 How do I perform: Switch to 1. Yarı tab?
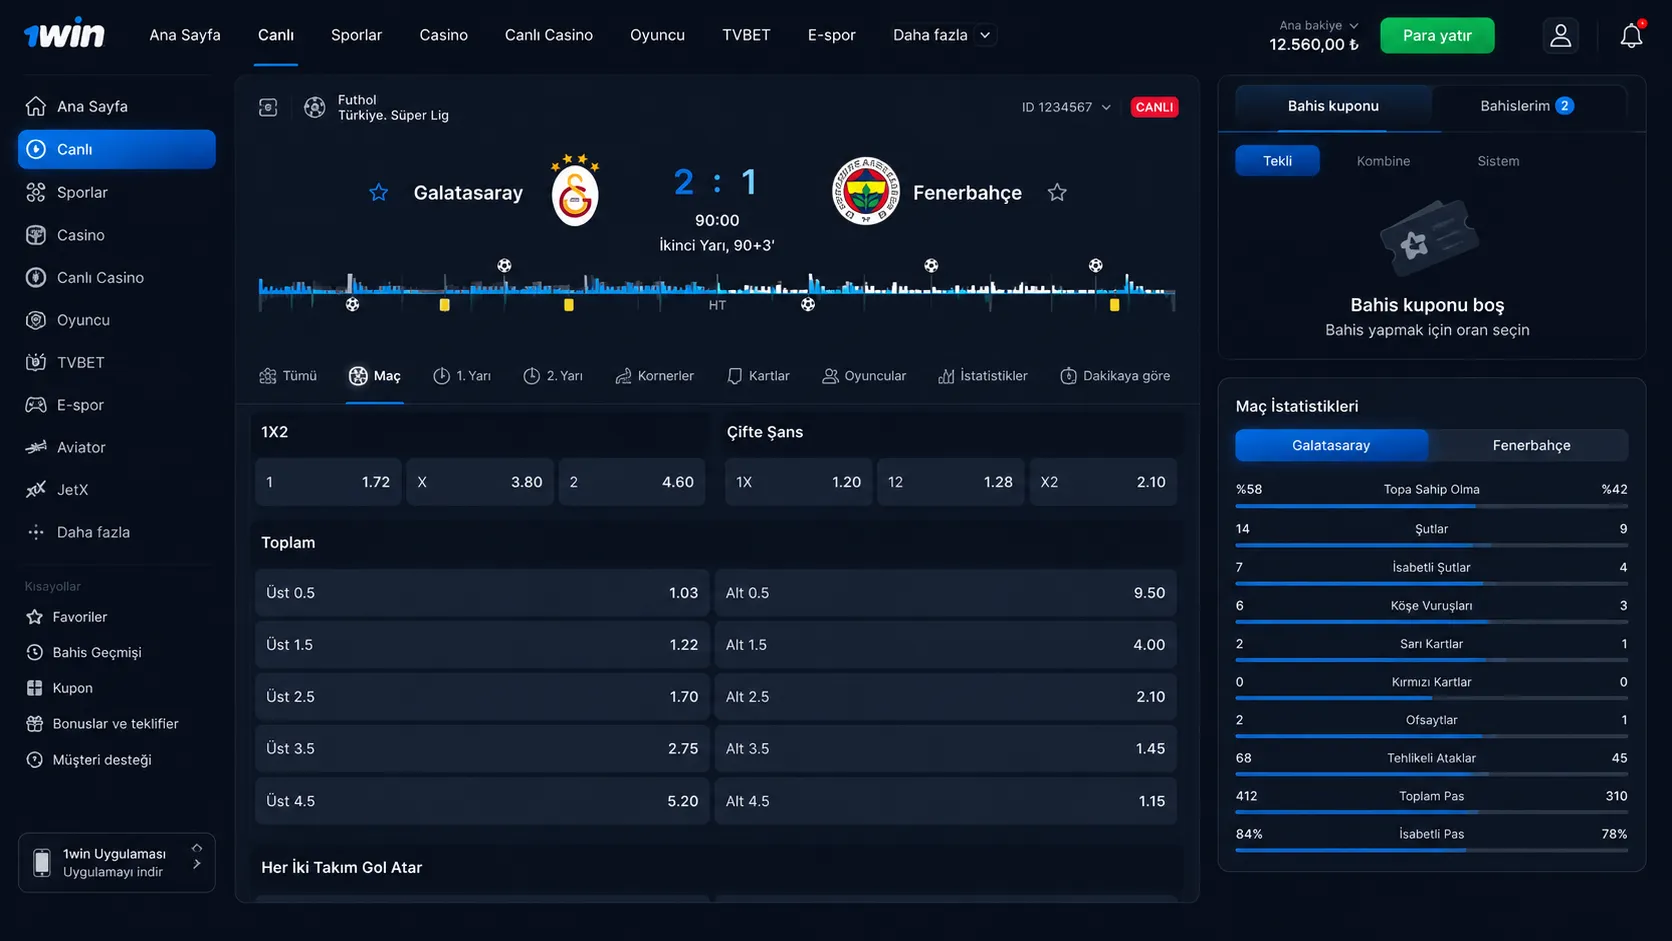point(462,376)
